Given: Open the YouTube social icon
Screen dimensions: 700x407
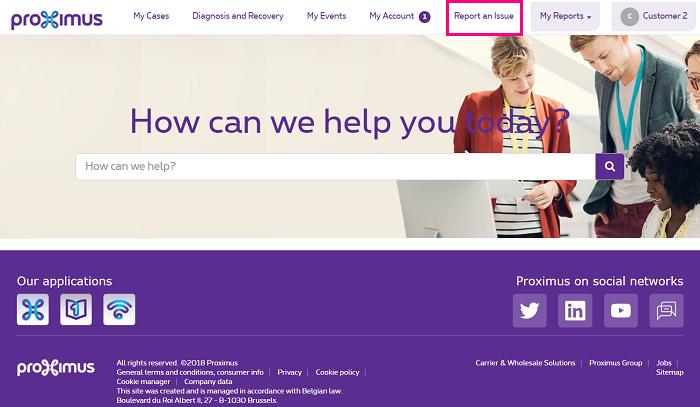Looking at the screenshot, I should tap(621, 311).
